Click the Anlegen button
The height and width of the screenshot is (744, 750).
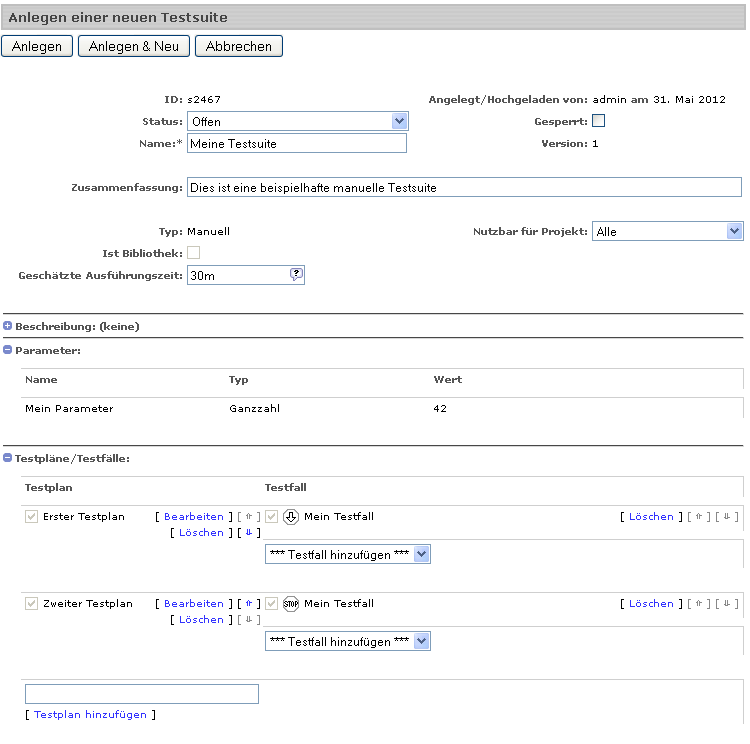tap(37, 46)
